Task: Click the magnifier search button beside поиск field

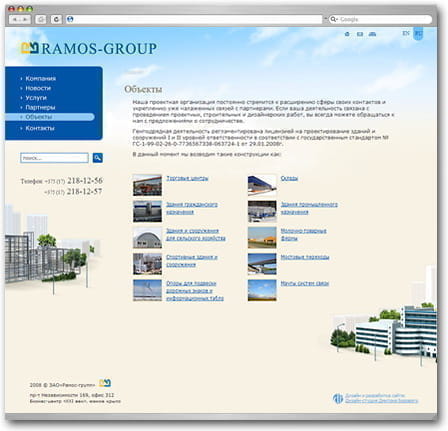Action: pyautogui.click(x=98, y=158)
